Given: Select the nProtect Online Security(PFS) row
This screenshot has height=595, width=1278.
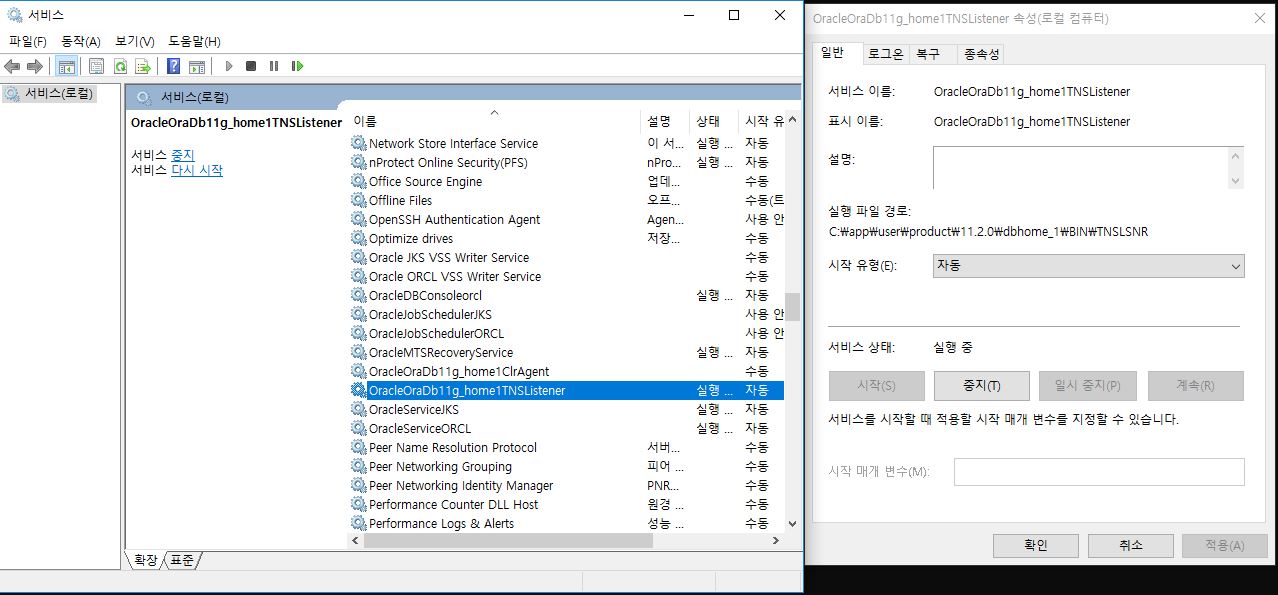Looking at the screenshot, I should tap(566, 162).
